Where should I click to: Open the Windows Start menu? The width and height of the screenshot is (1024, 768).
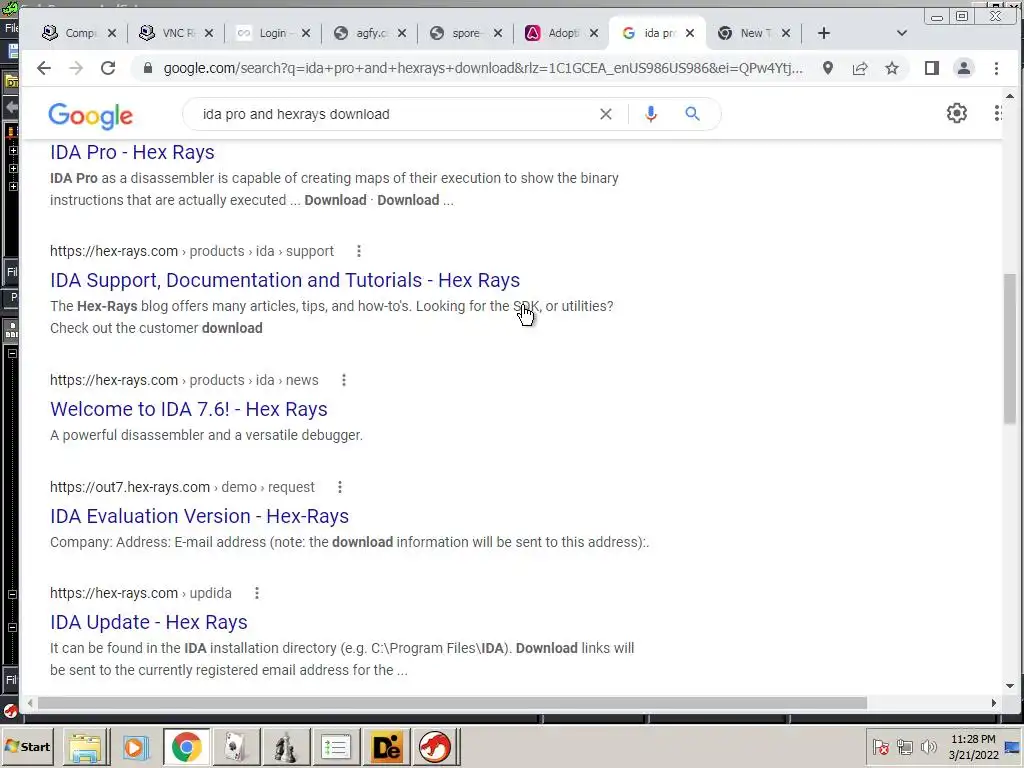(28, 747)
